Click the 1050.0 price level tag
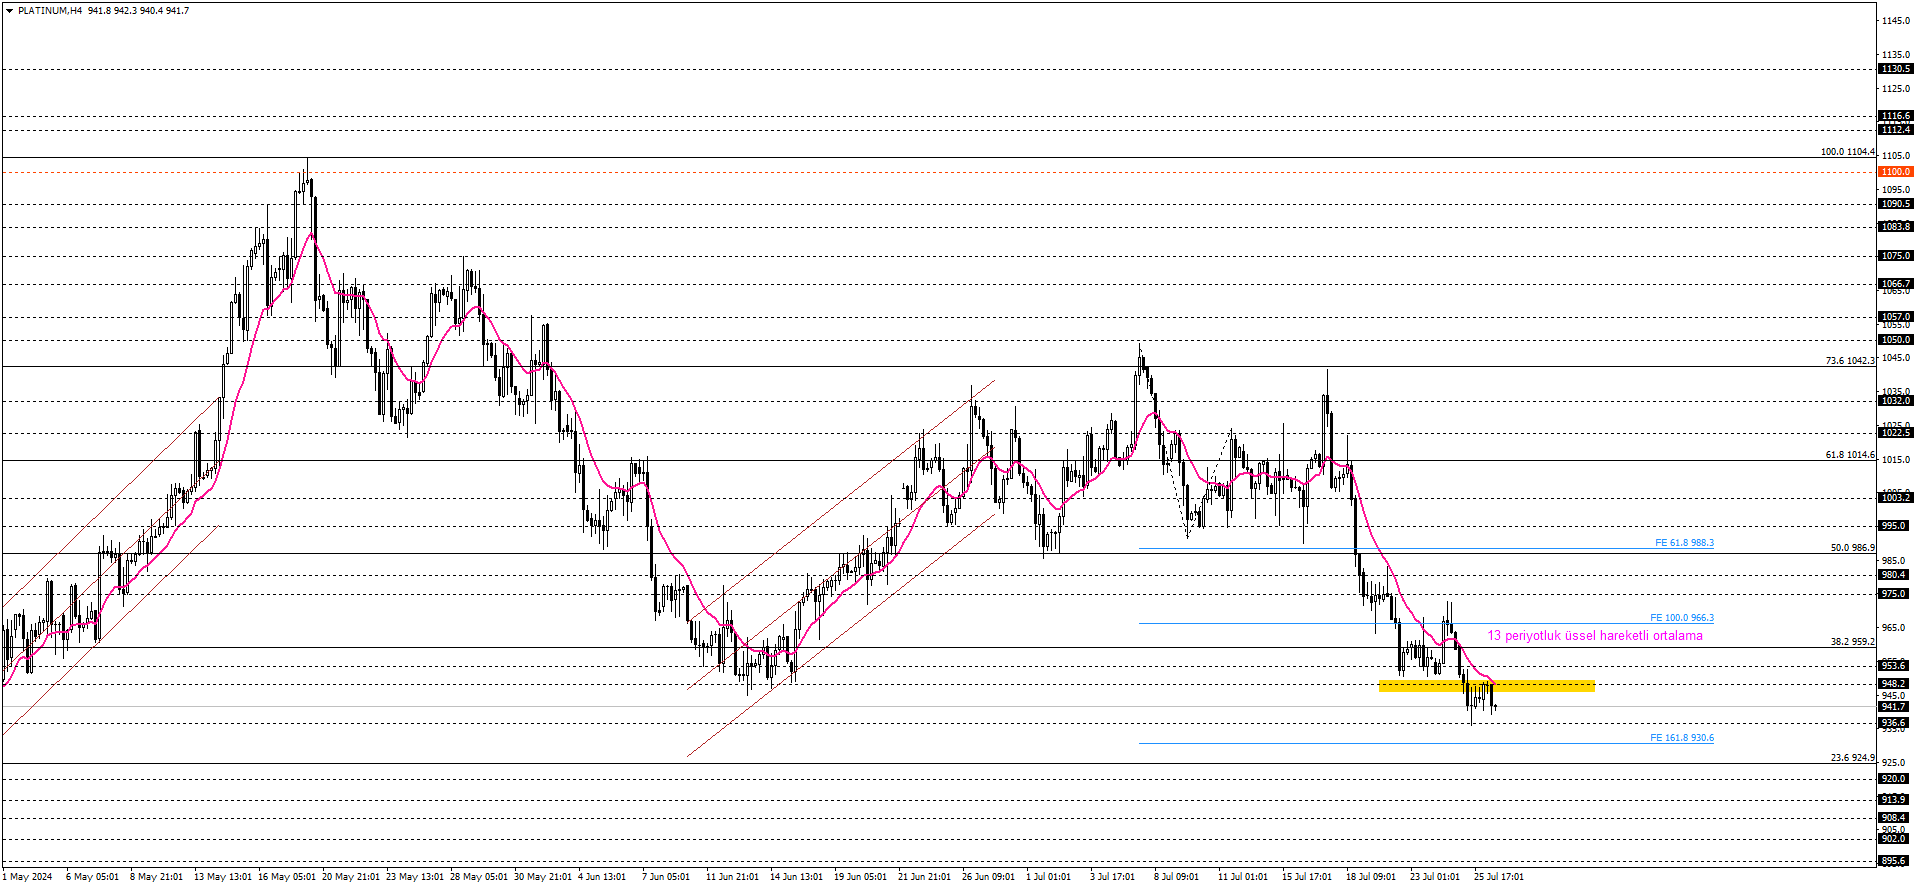Screen dimensions: 1916x888 [x=1896, y=340]
